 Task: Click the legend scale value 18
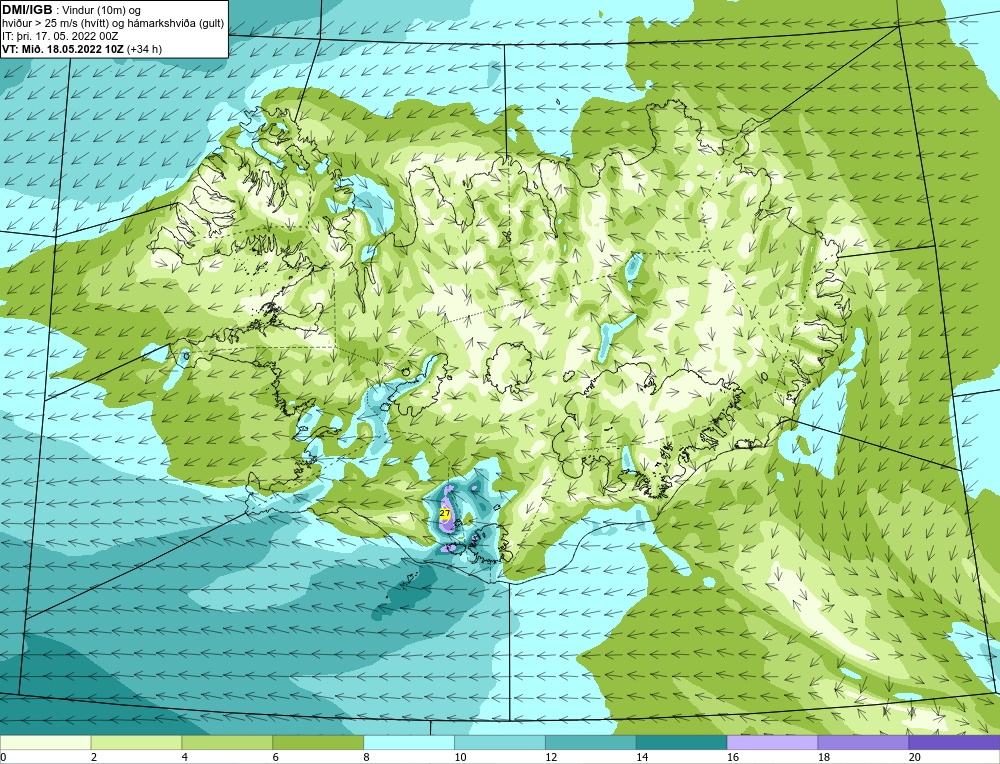click(x=823, y=757)
